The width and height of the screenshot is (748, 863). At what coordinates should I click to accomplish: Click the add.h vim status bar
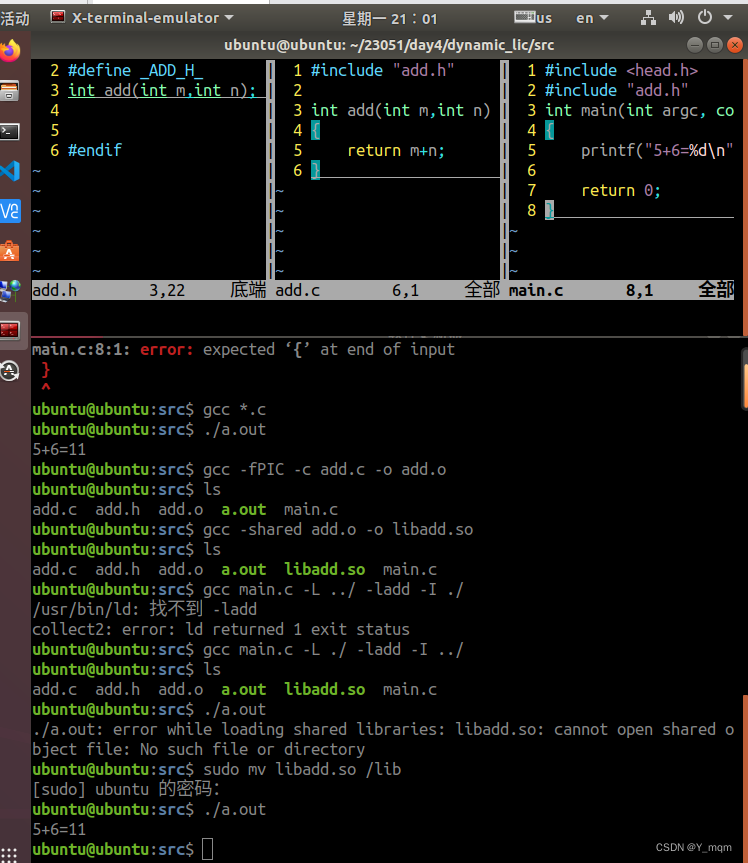click(x=149, y=290)
